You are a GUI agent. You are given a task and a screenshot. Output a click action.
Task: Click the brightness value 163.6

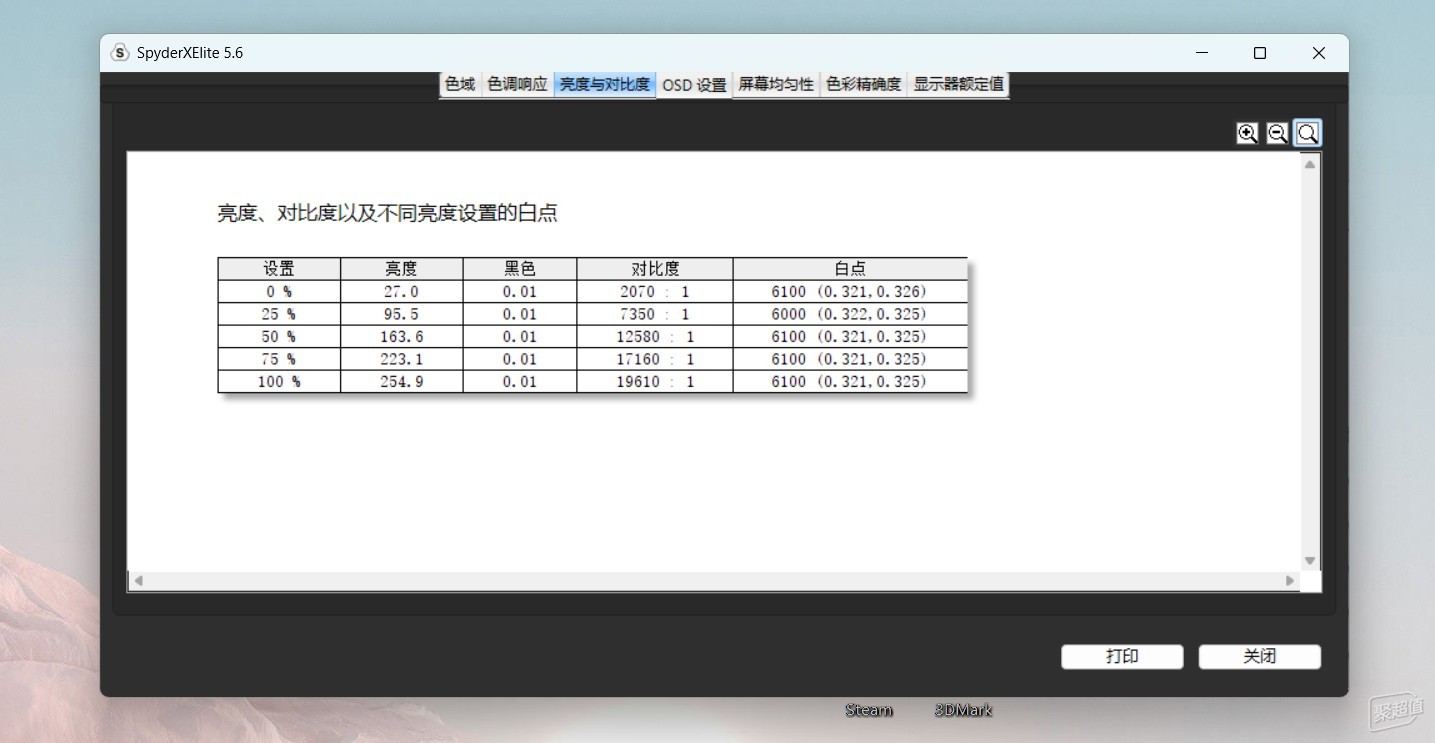coord(401,336)
